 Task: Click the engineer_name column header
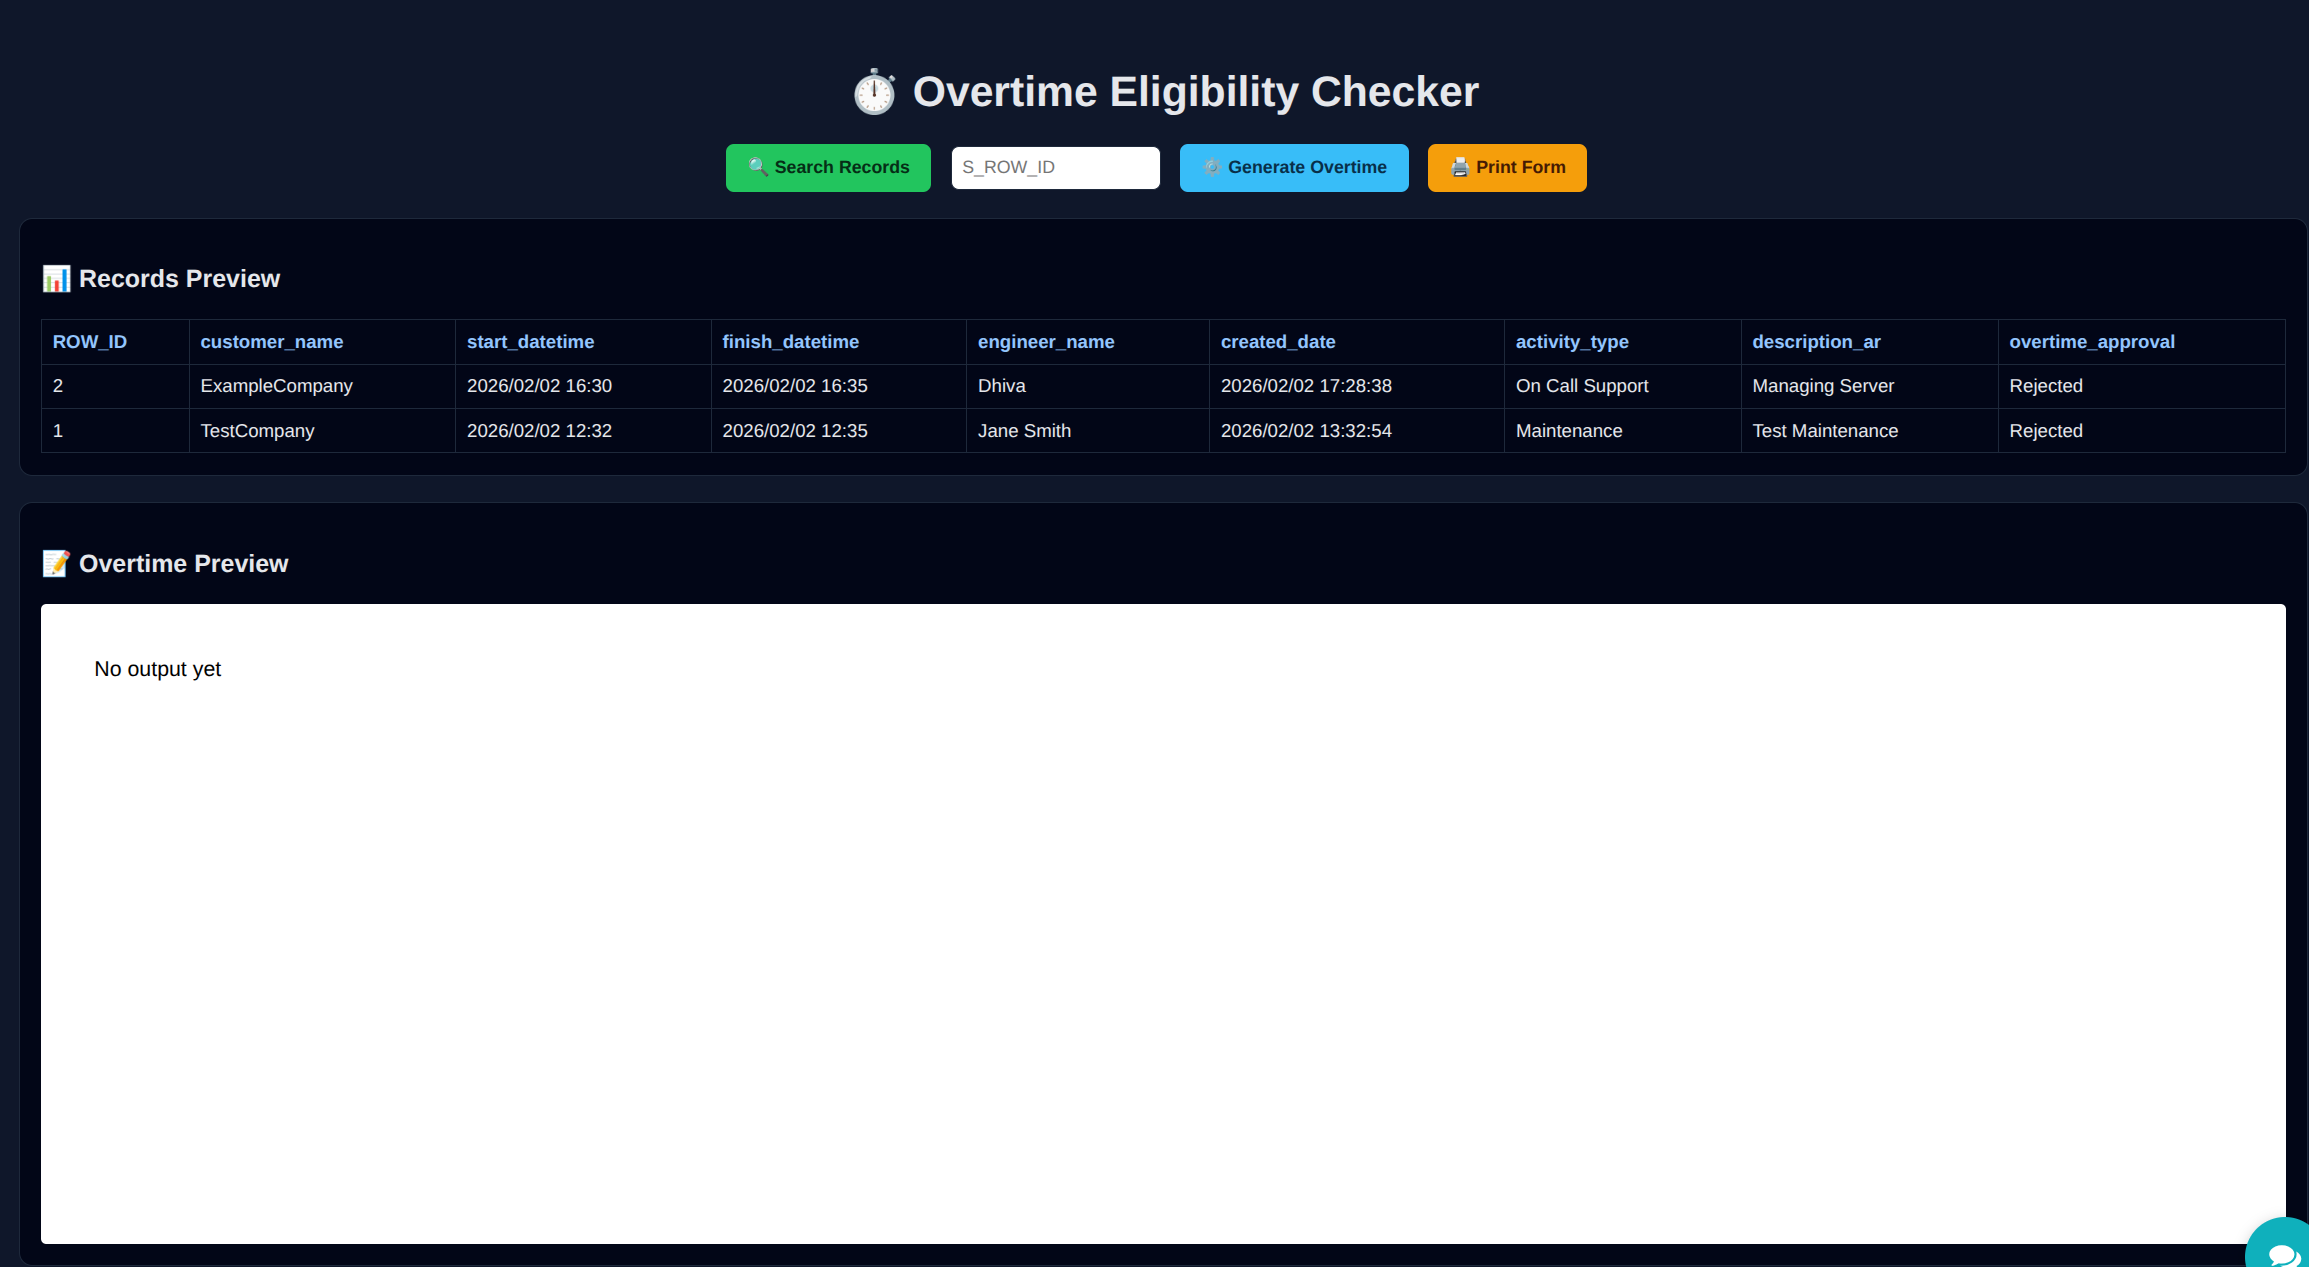pos(1045,341)
